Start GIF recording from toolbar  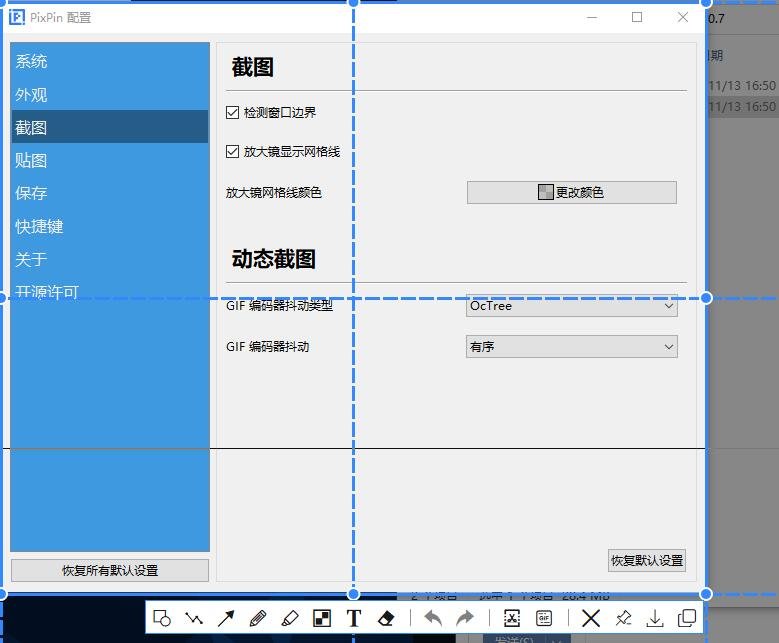click(544, 618)
